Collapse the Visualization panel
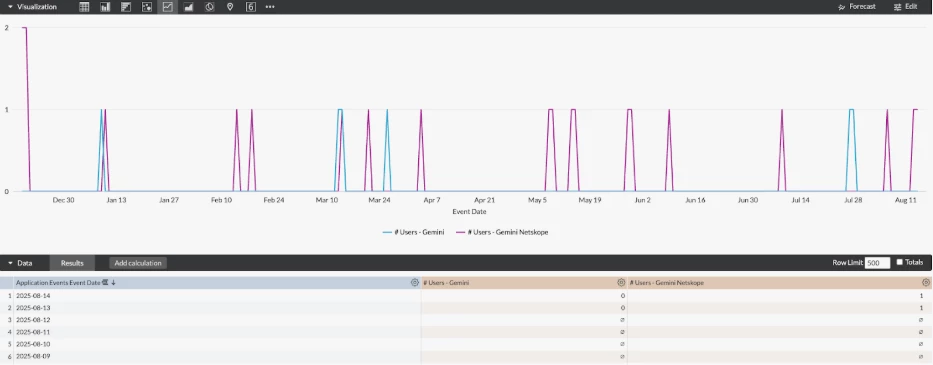This screenshot has width=933, height=365. tap(10, 7)
